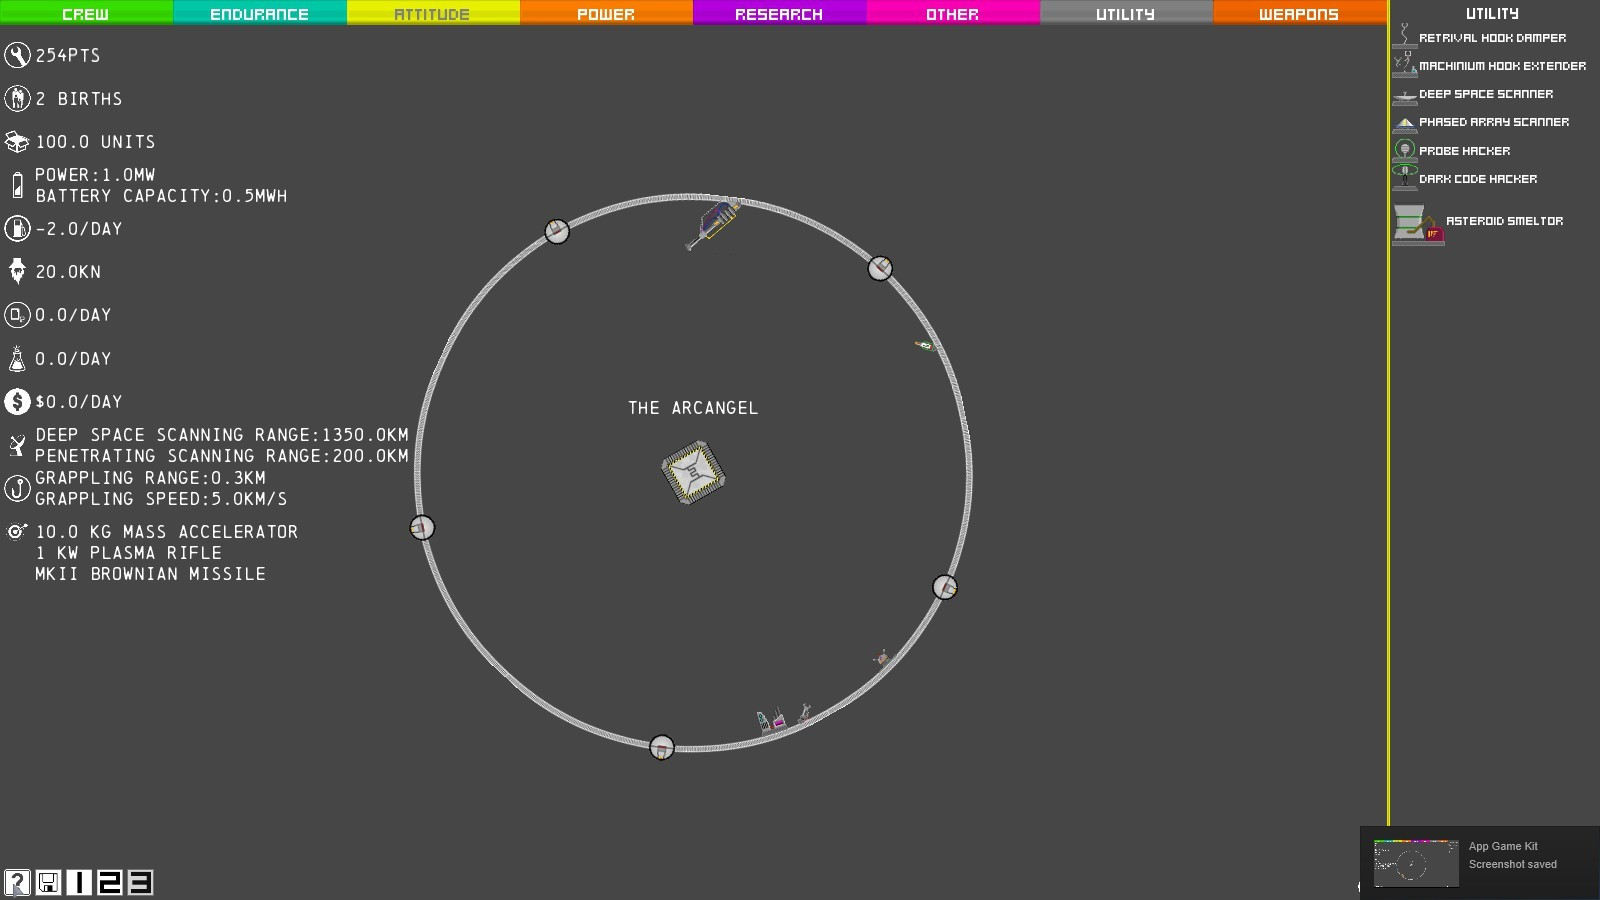This screenshot has width=1600, height=900.
Task: Select the Attitude tab
Action: 433,13
